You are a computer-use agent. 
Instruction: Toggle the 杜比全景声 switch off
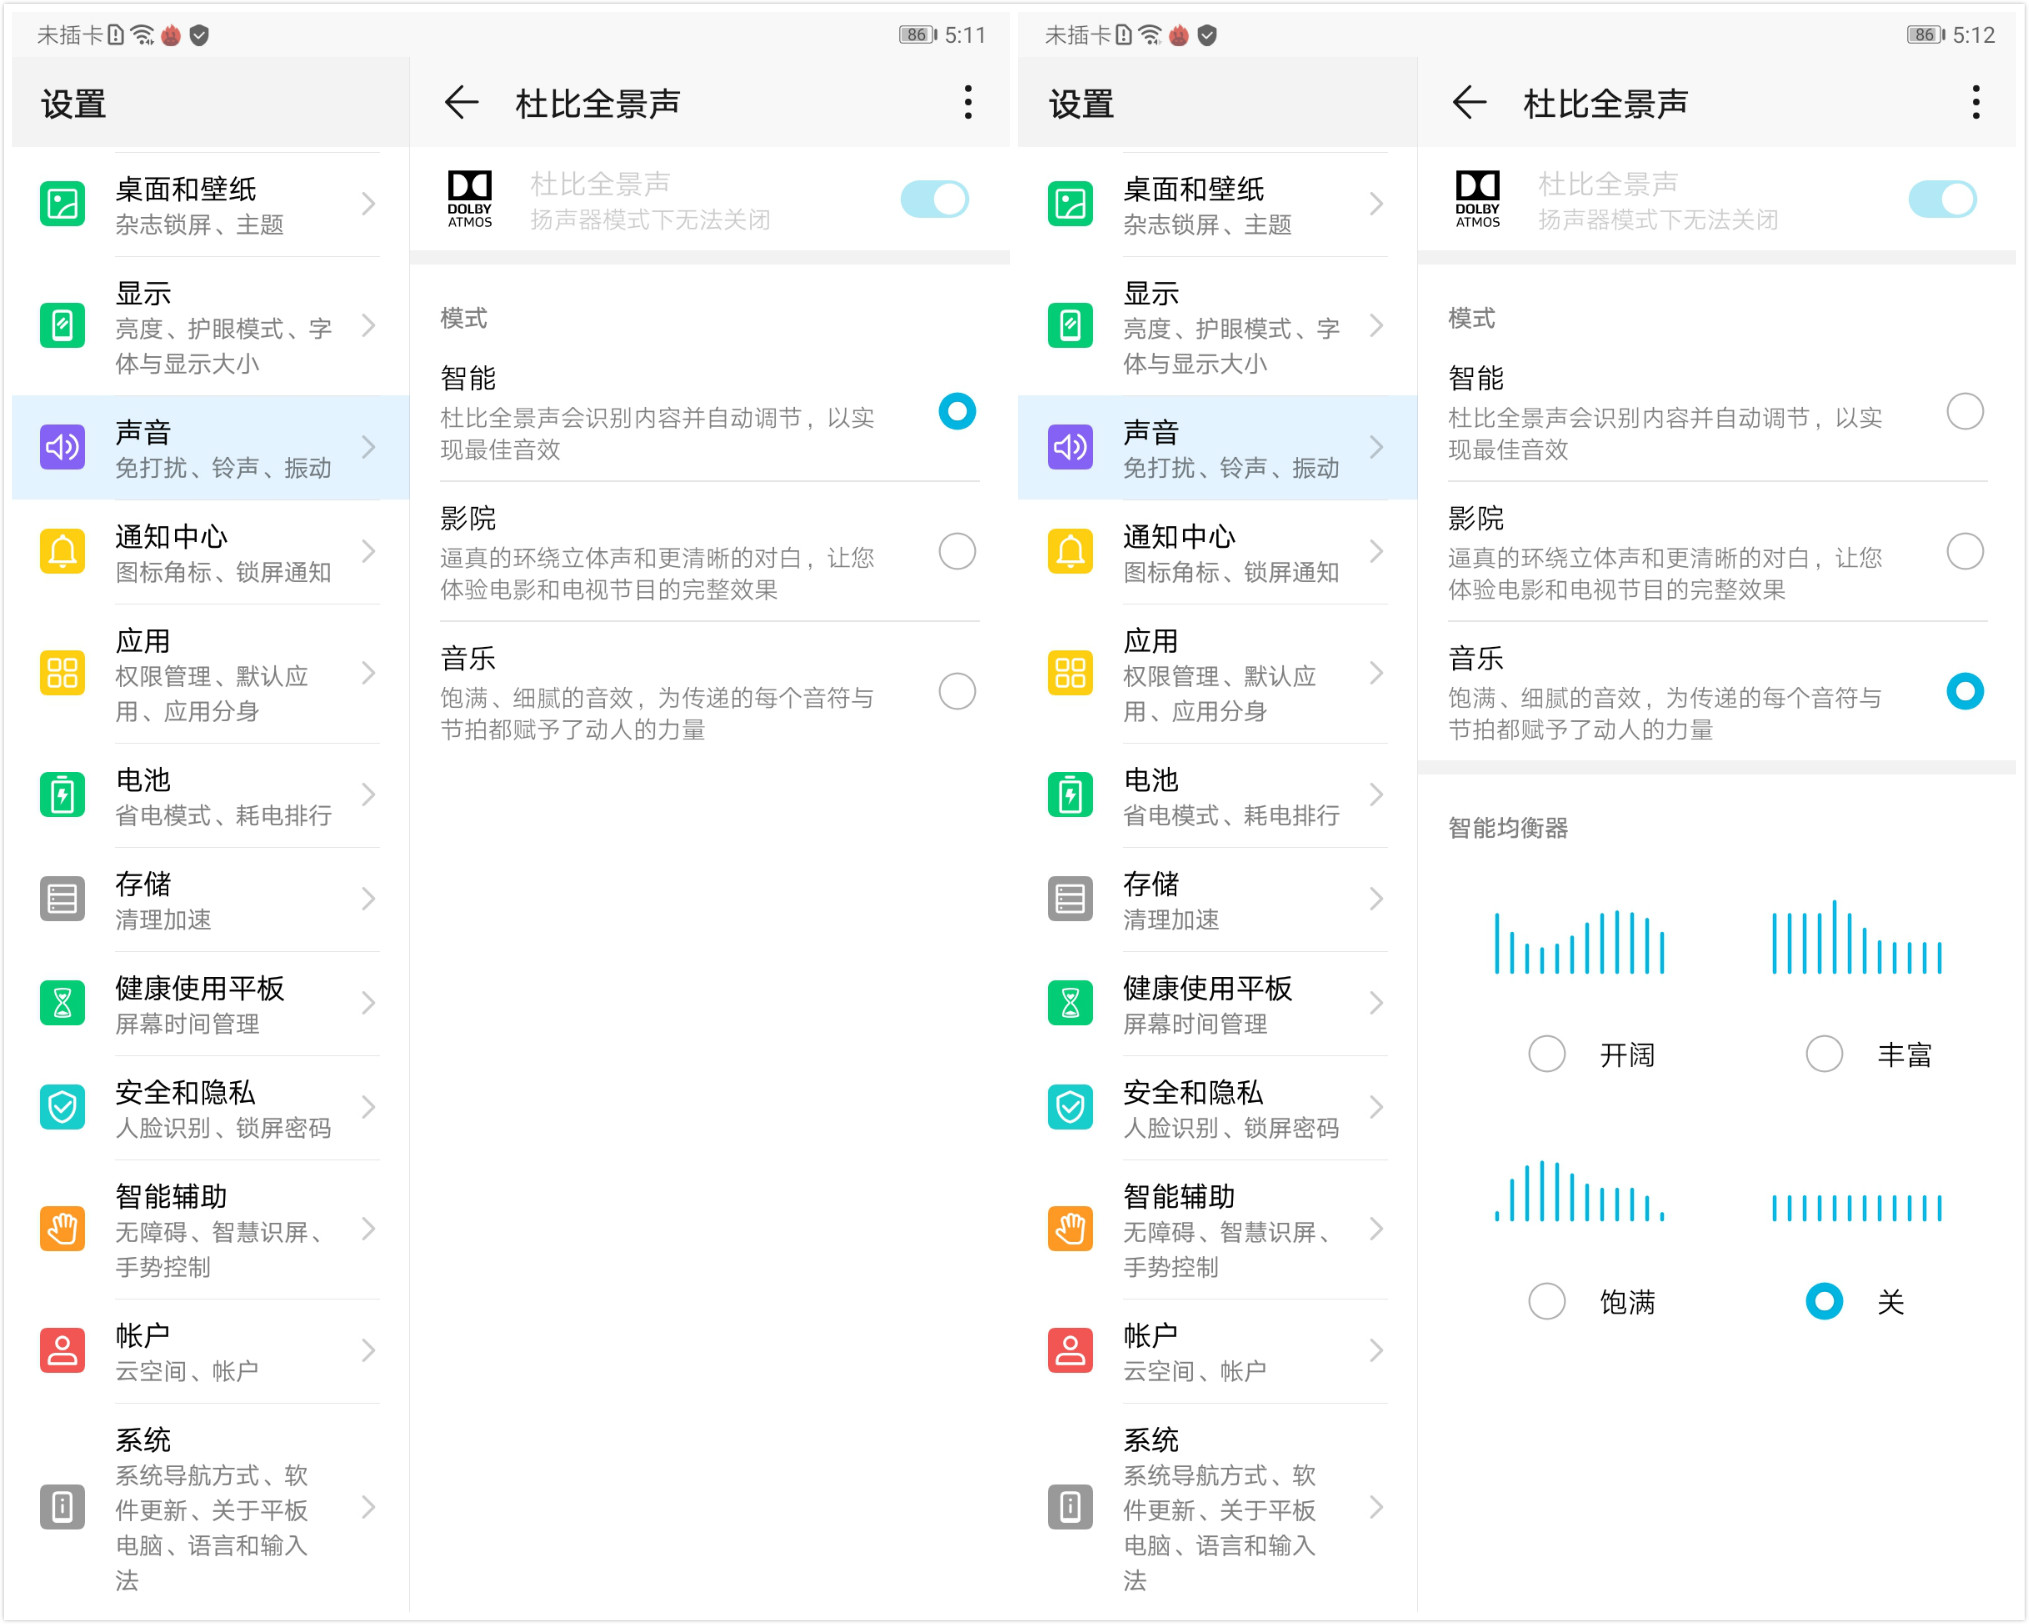[936, 200]
